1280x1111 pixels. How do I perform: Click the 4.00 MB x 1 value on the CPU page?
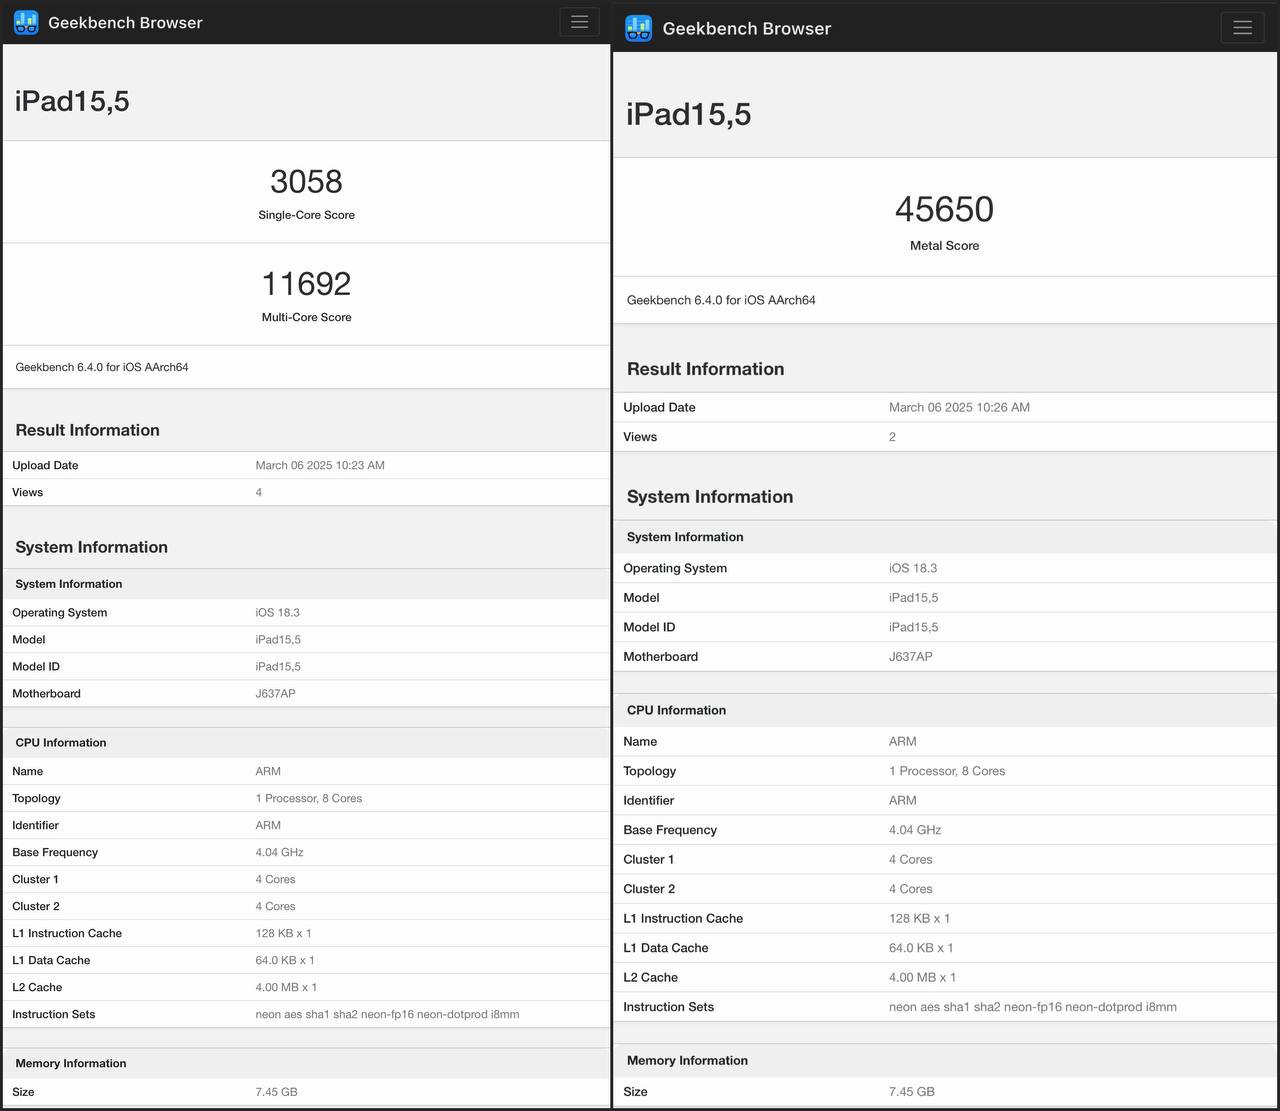pyautogui.click(x=286, y=987)
